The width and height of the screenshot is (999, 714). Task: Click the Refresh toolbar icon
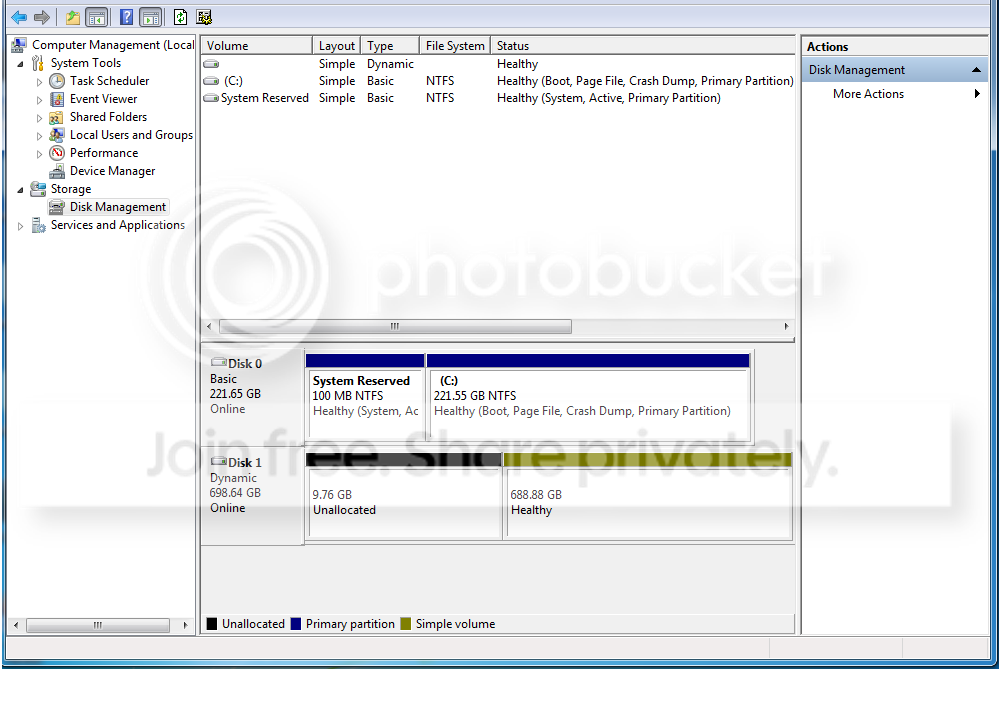(x=180, y=17)
